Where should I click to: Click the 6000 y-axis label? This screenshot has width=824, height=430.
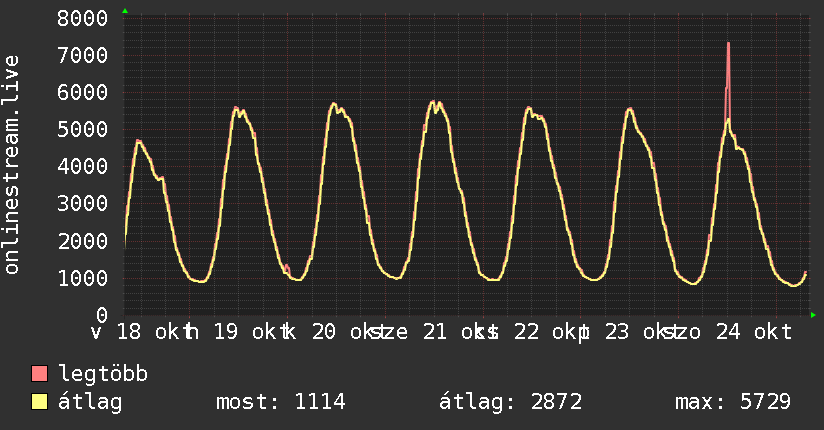(83, 93)
